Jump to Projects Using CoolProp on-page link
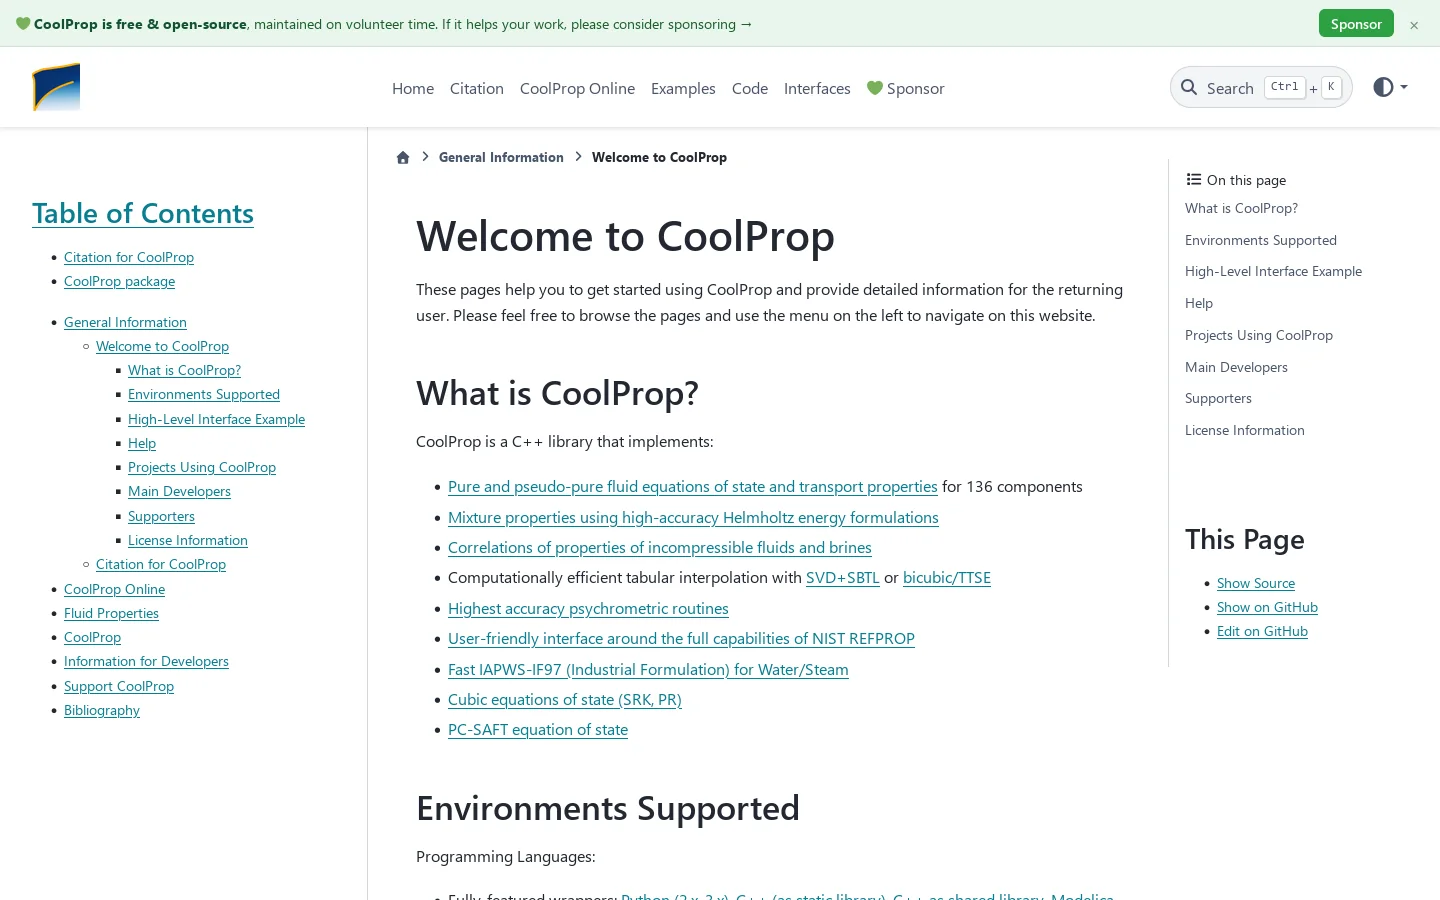The image size is (1440, 900). coord(1259,335)
